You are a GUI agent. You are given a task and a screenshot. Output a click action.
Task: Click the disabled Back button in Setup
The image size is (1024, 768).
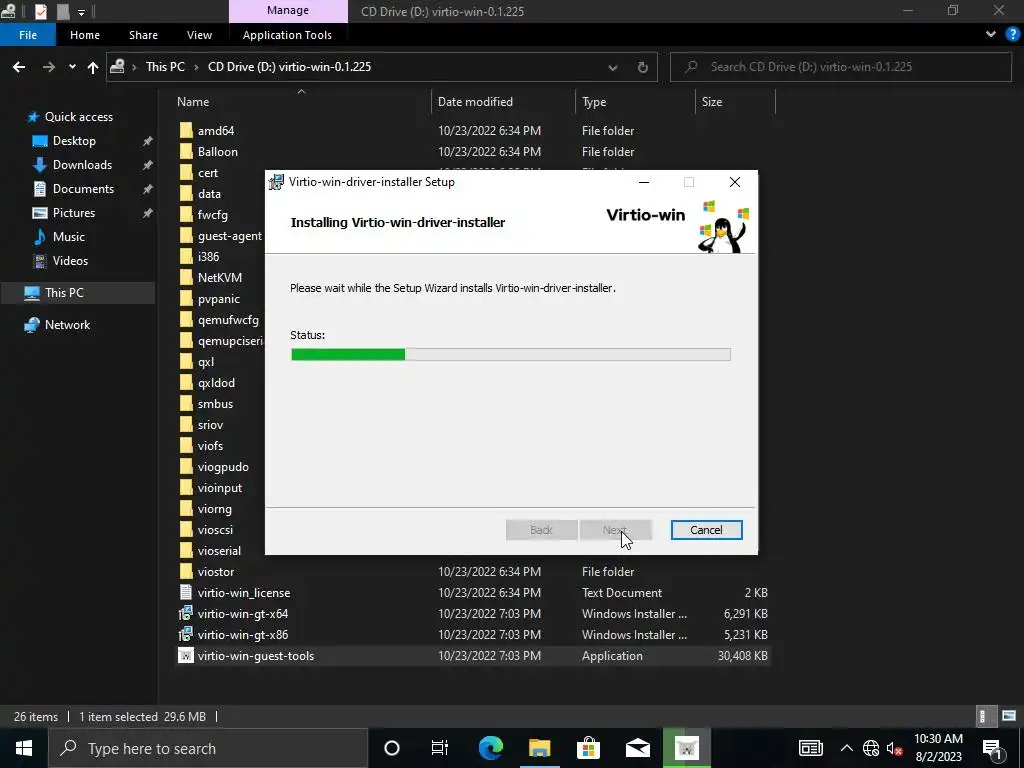(541, 530)
